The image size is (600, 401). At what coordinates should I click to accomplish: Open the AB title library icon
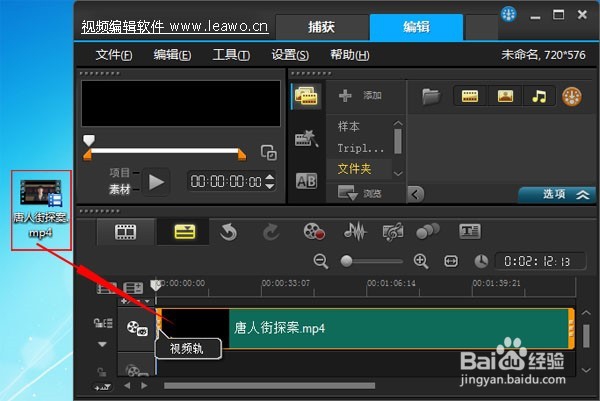(x=306, y=181)
